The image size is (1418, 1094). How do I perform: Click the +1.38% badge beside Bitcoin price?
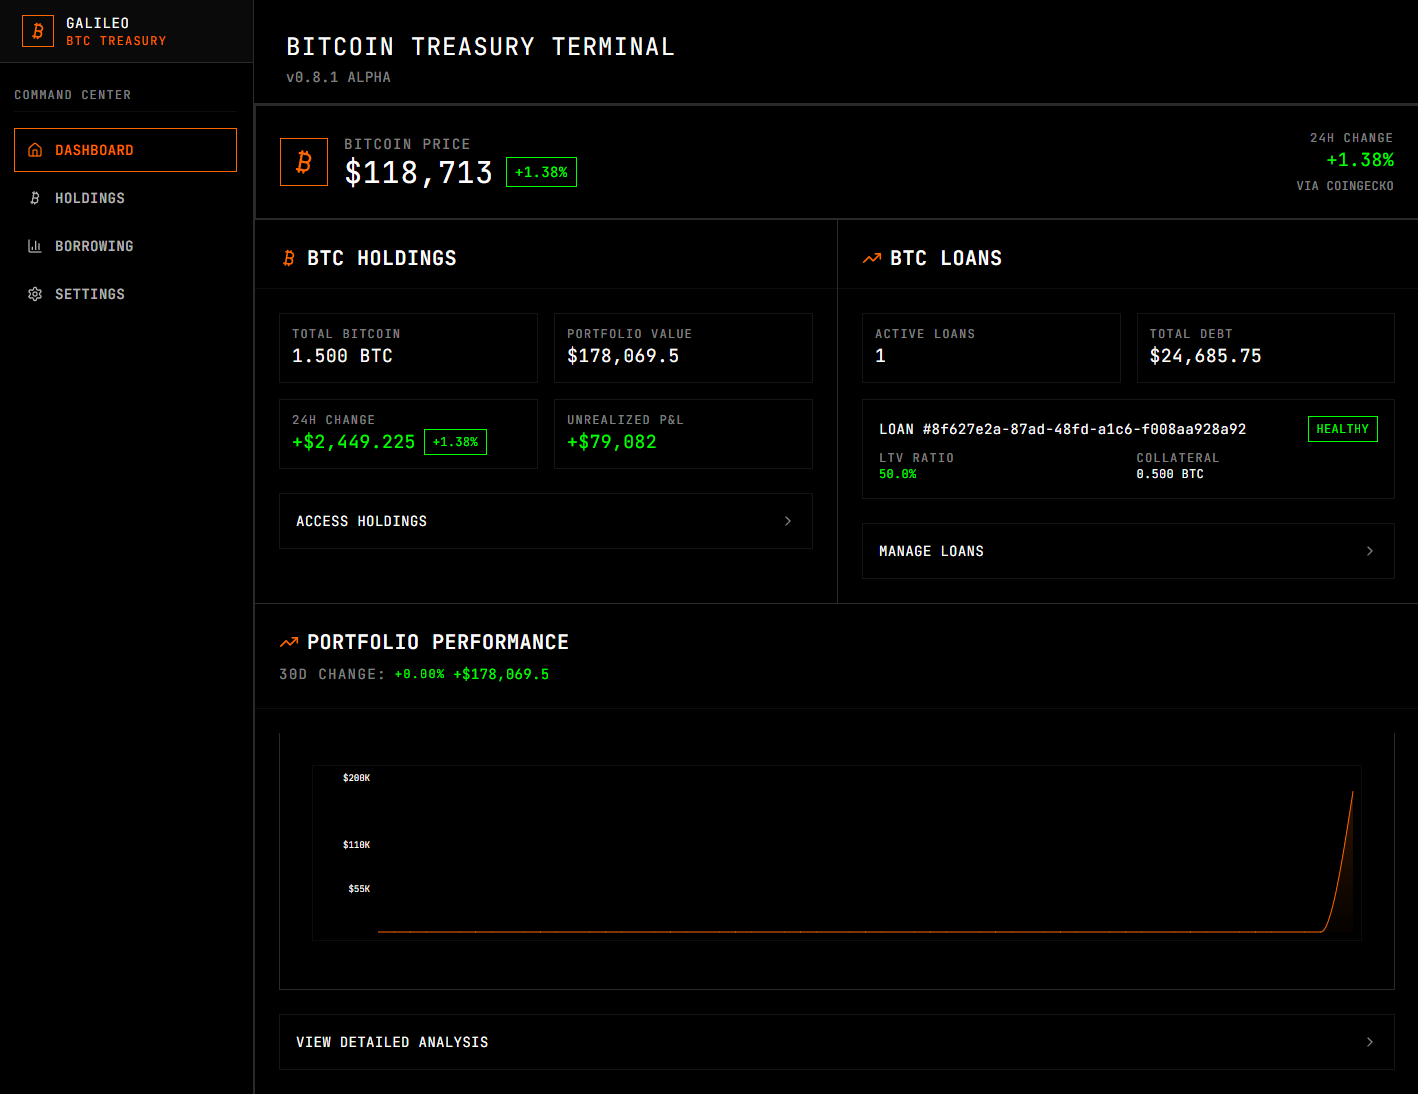point(541,172)
